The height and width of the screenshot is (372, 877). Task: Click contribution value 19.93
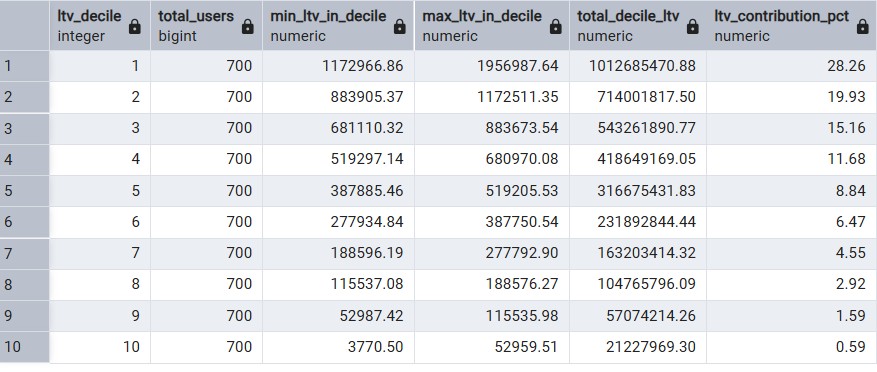[x=846, y=97]
